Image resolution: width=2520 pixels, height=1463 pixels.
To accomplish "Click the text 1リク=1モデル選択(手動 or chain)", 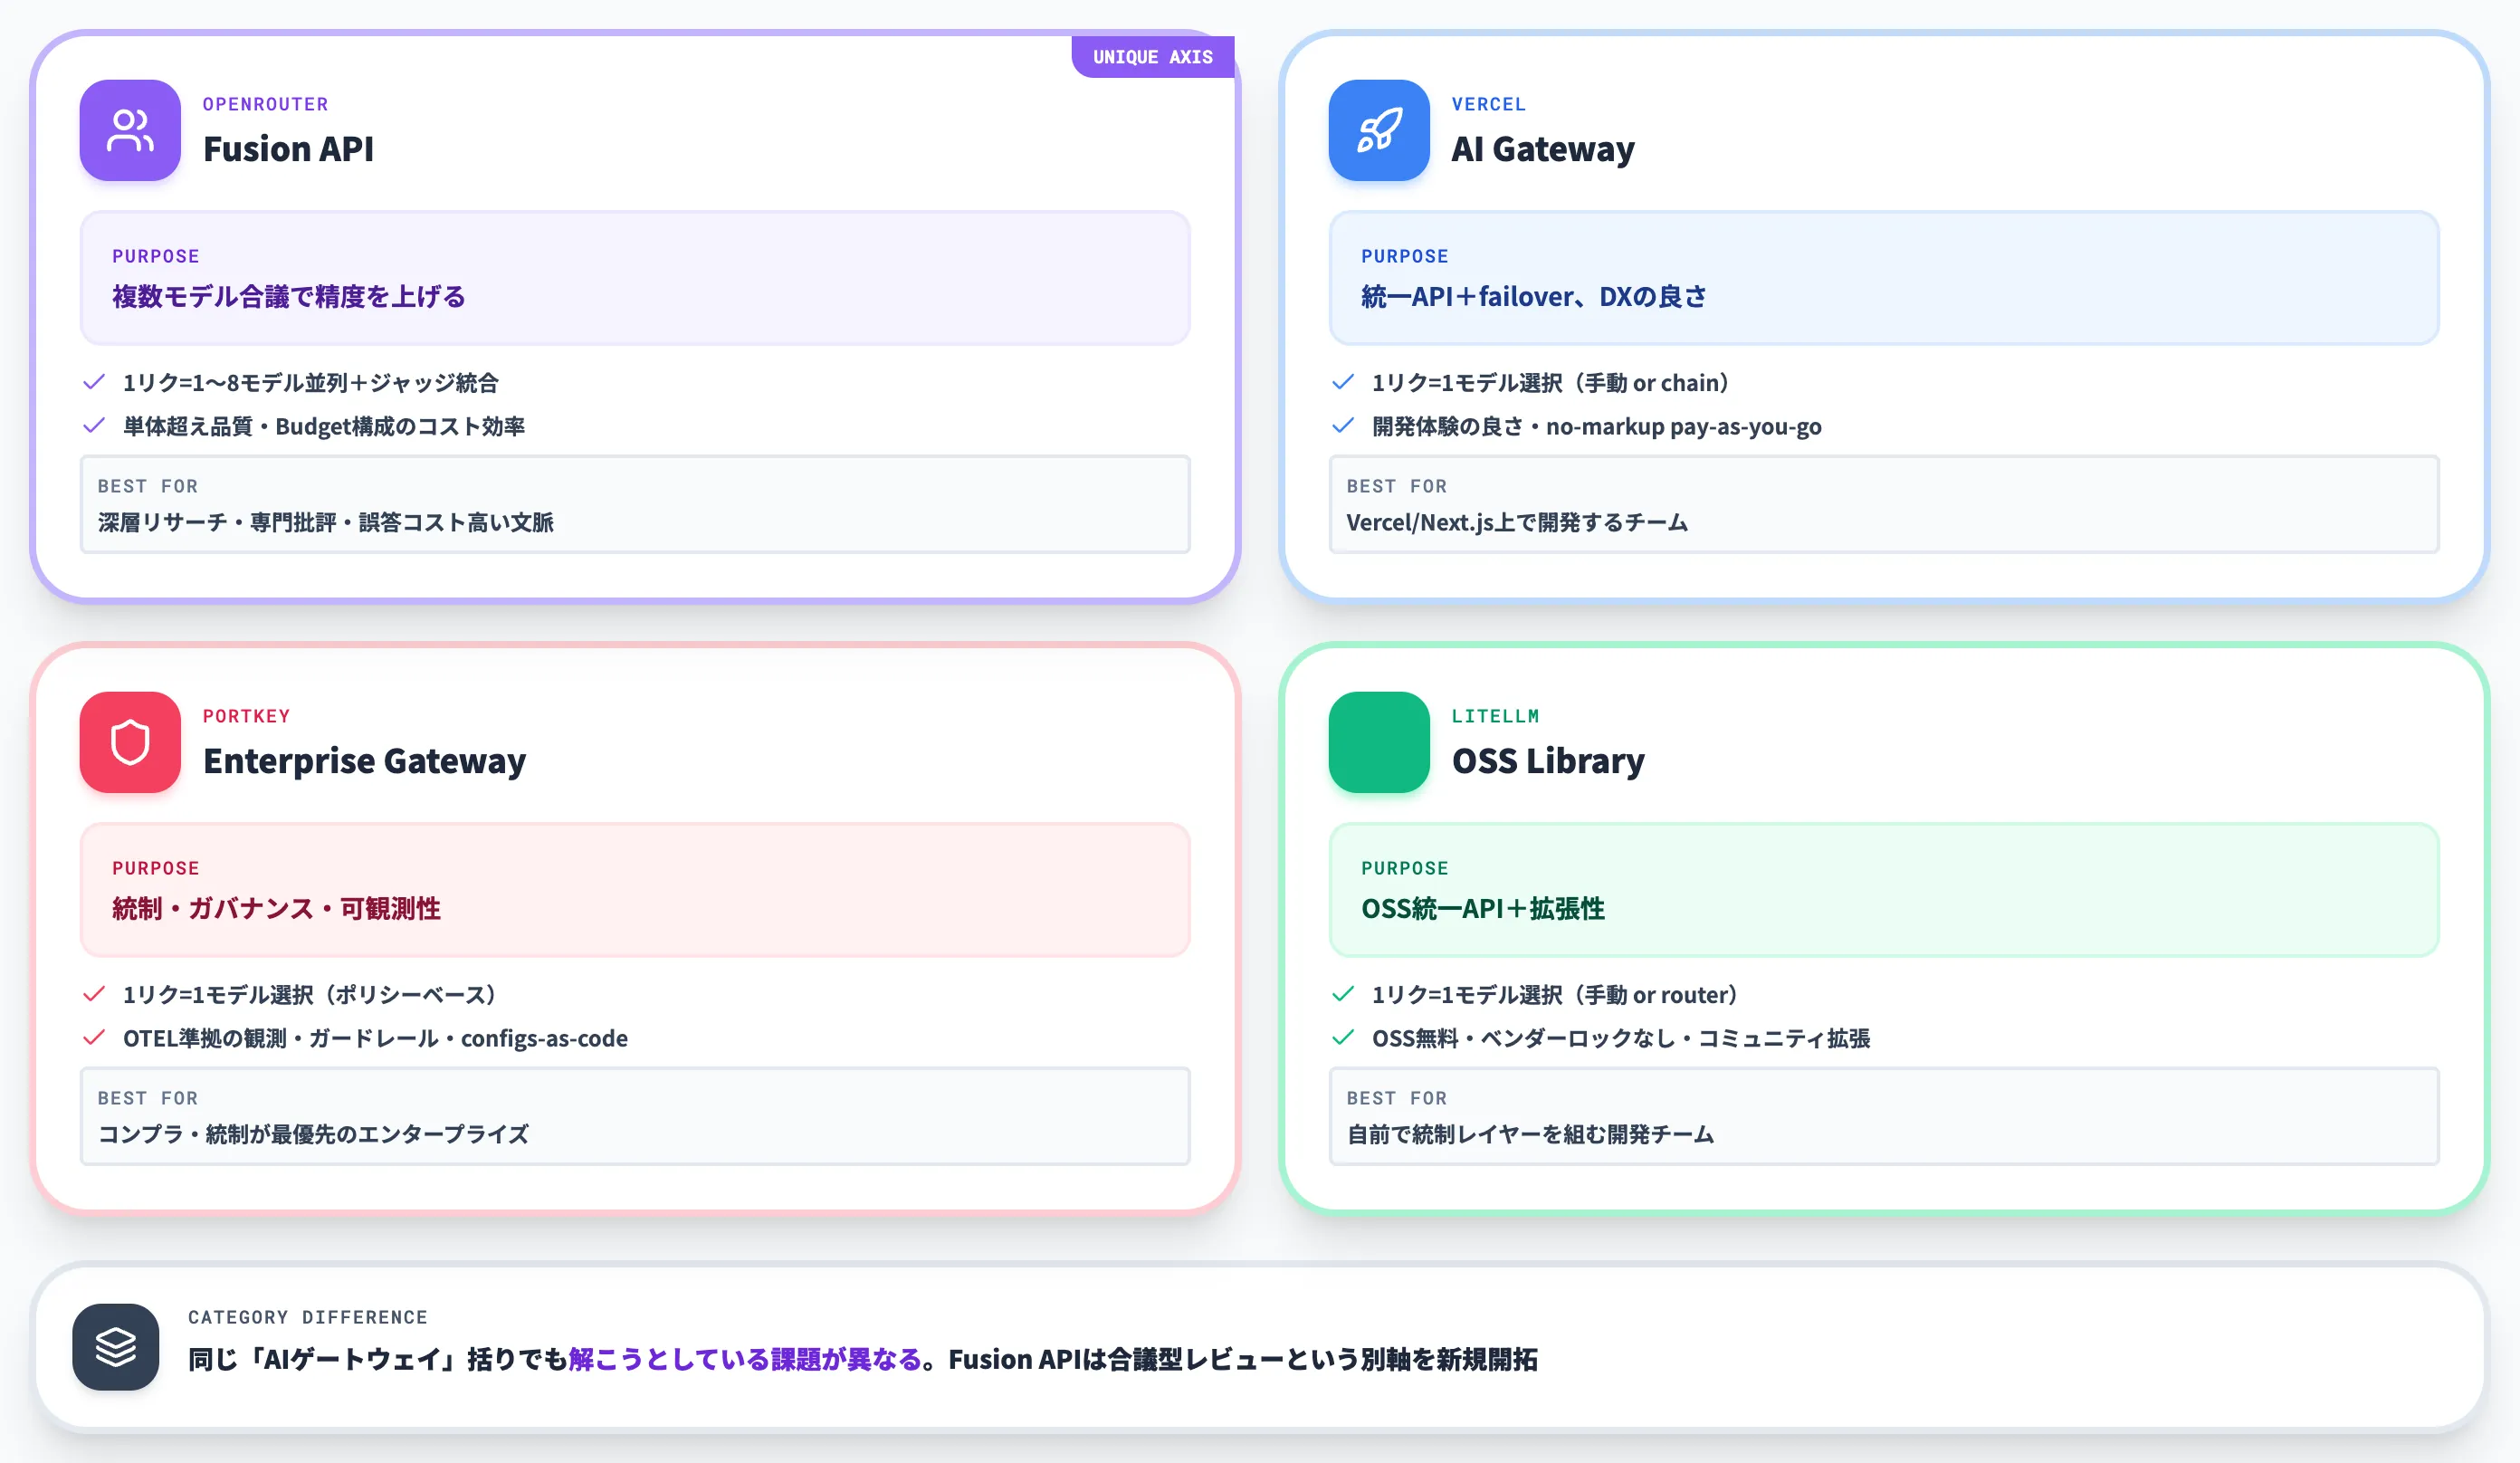I will pos(1550,383).
